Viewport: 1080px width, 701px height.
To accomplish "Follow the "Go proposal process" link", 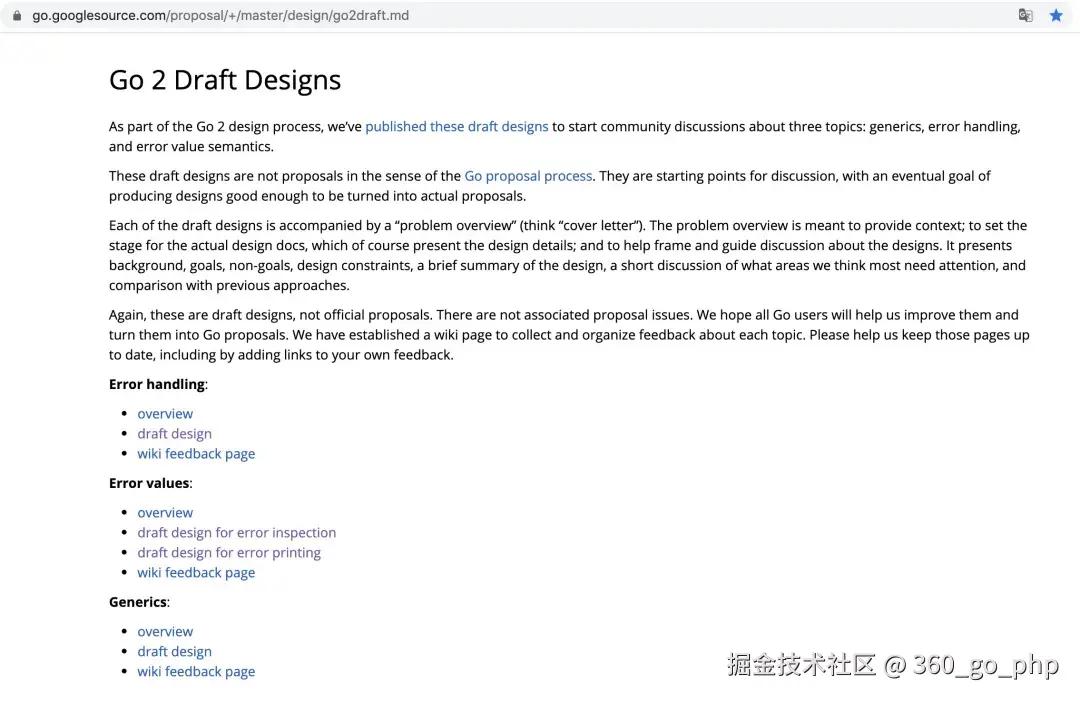I will click(x=528, y=176).
